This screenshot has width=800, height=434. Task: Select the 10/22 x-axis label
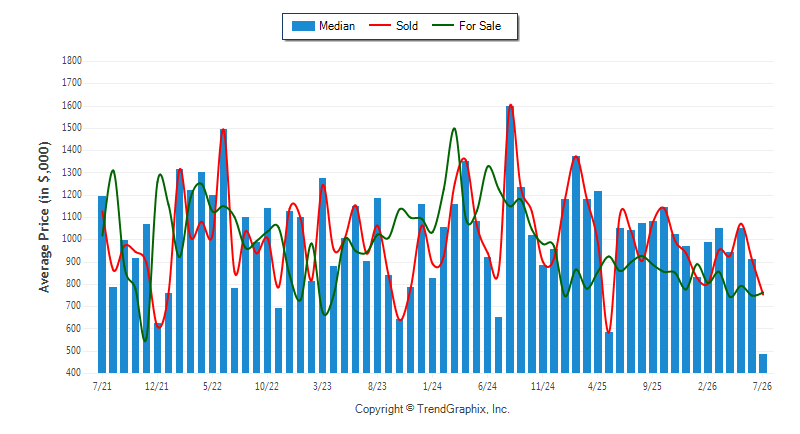pyautogui.click(x=267, y=386)
